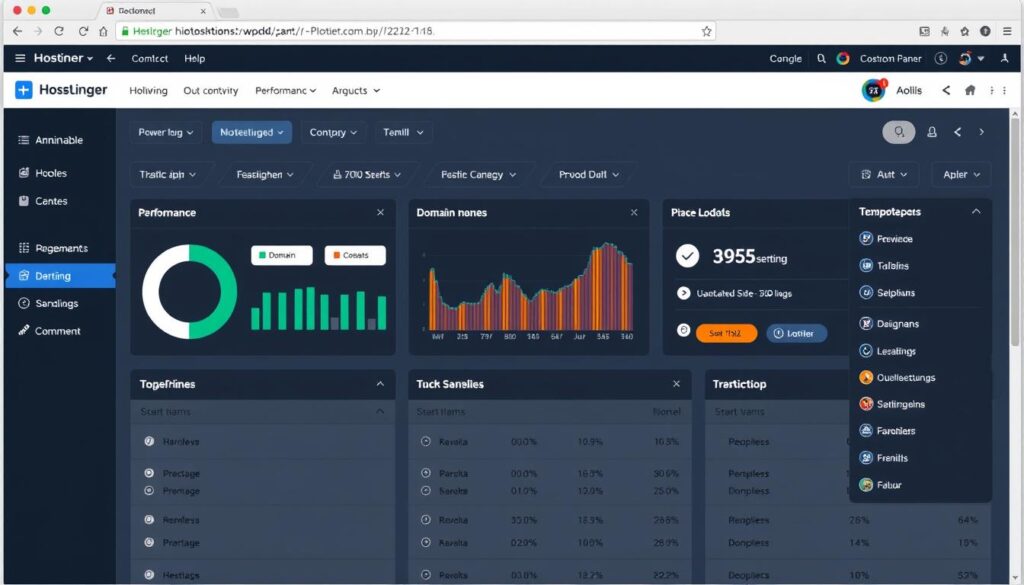Toggle the Cosats legend in Performance chart
This screenshot has height=585, width=1024.
coord(355,255)
